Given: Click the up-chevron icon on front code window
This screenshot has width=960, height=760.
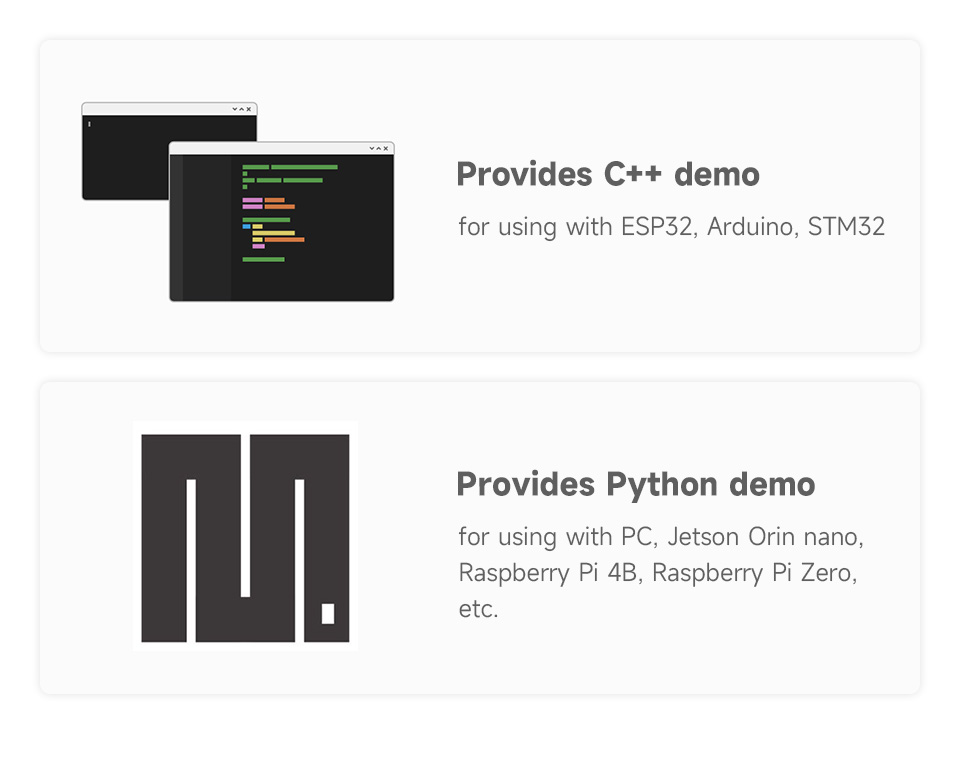Looking at the screenshot, I should click(x=379, y=148).
